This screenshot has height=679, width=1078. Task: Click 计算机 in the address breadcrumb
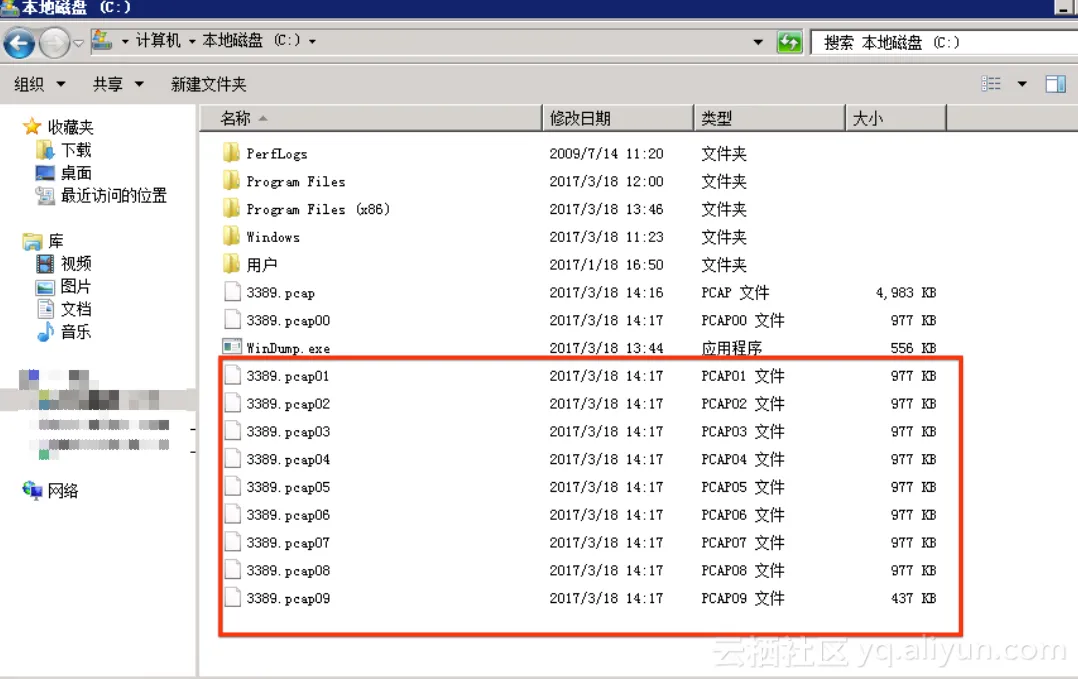tap(158, 41)
